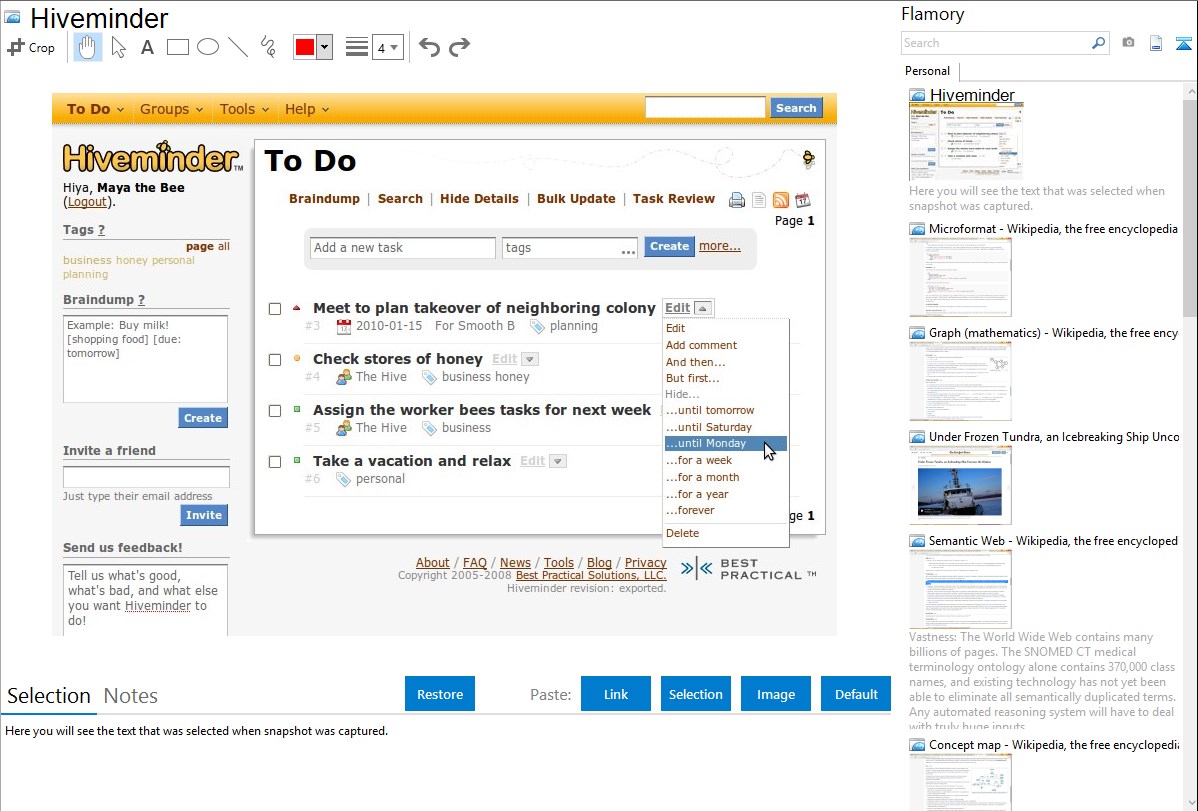The height and width of the screenshot is (811, 1198).
Task: Select the Crop tool
Action: point(31,47)
